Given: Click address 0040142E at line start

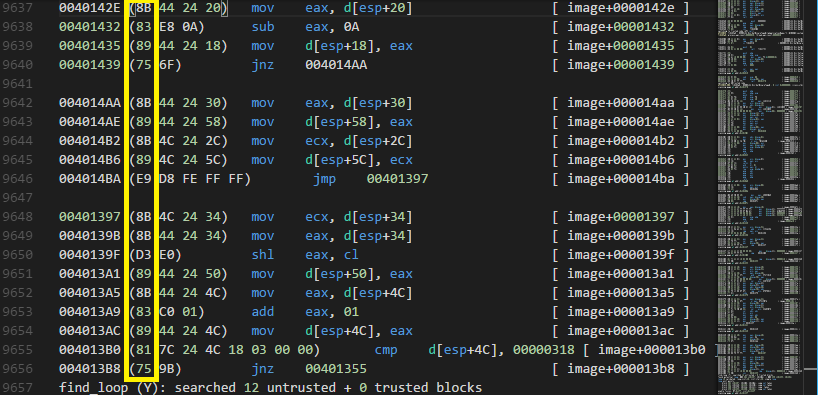Looking at the screenshot, I should [x=90, y=8].
